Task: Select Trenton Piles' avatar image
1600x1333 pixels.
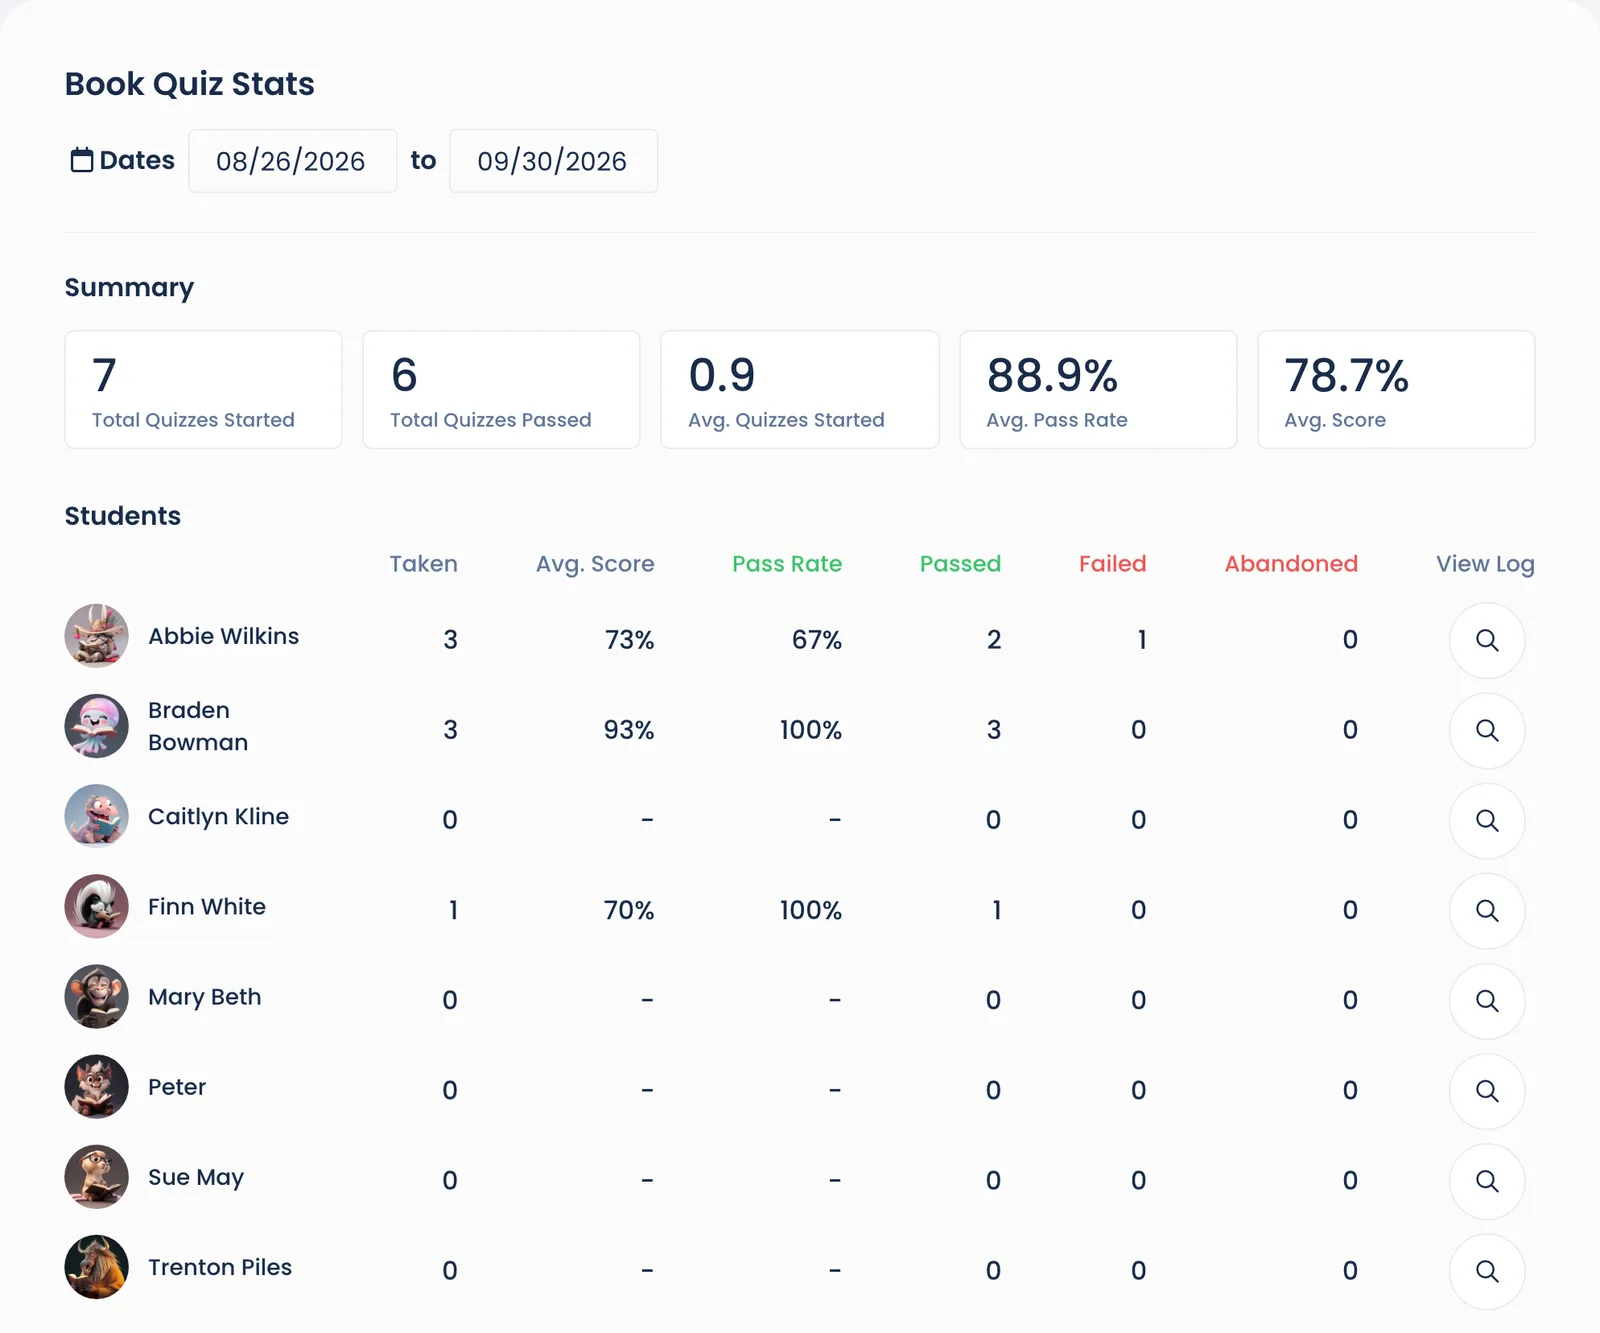Action: tap(97, 1267)
